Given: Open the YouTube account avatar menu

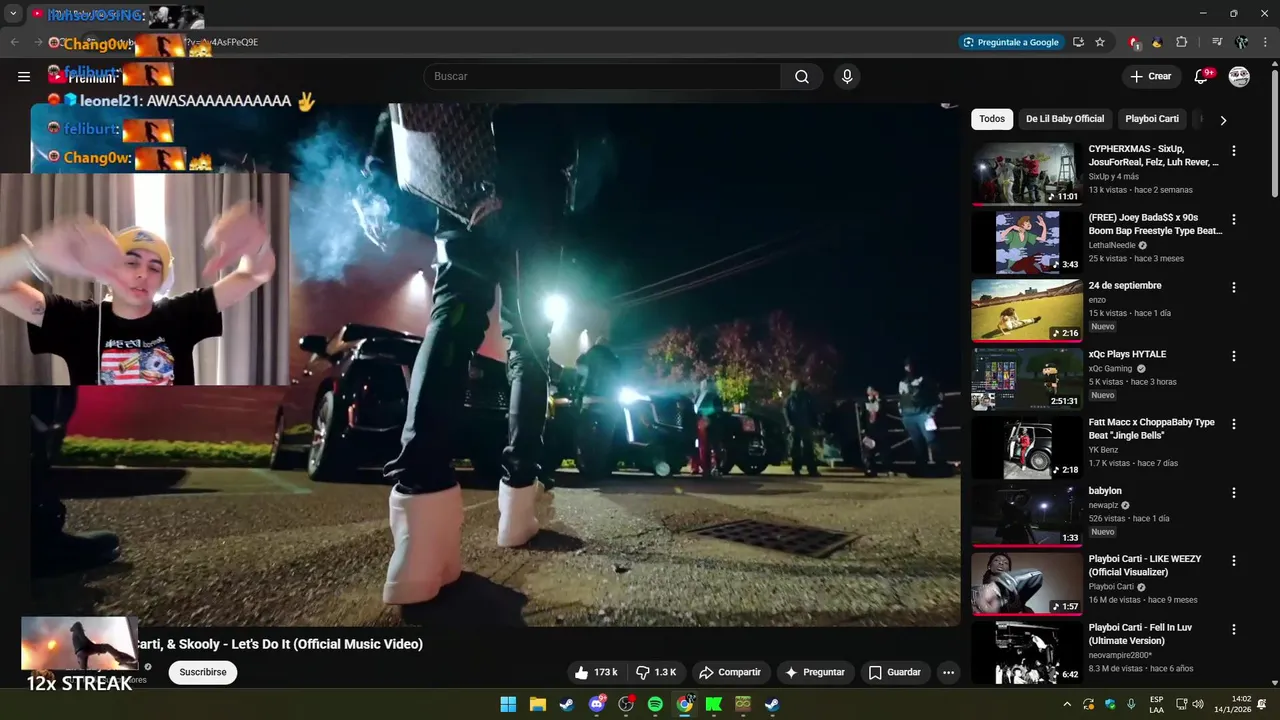Looking at the screenshot, I should [1239, 76].
